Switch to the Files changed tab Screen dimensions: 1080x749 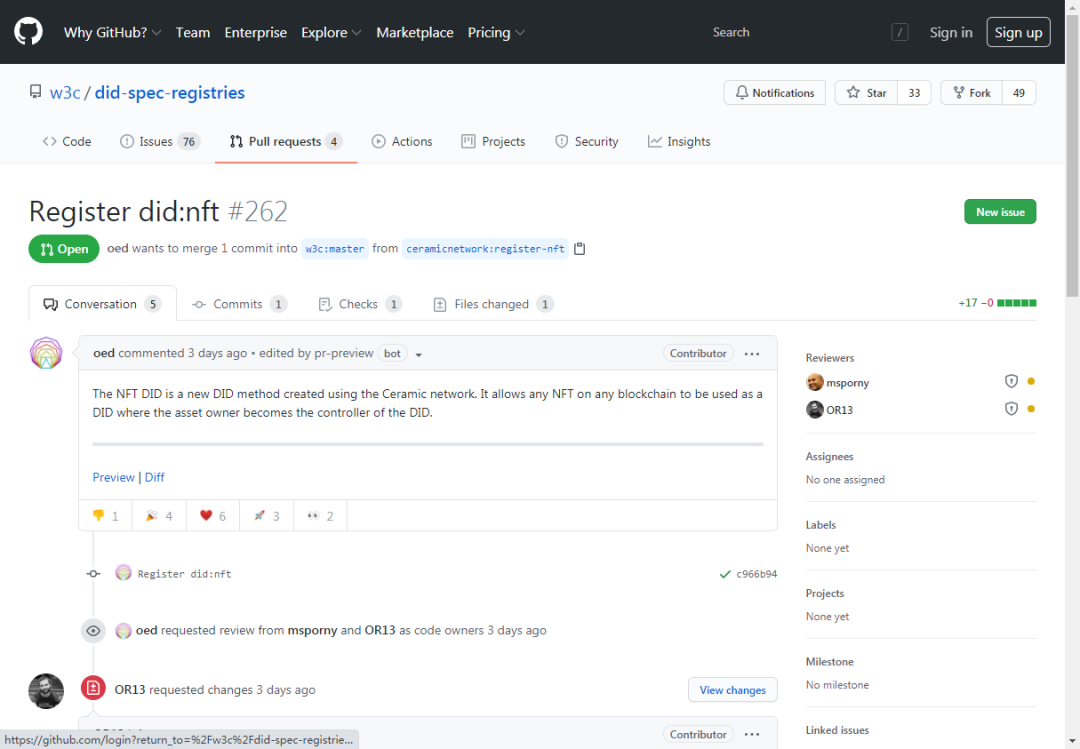pyautogui.click(x=493, y=304)
